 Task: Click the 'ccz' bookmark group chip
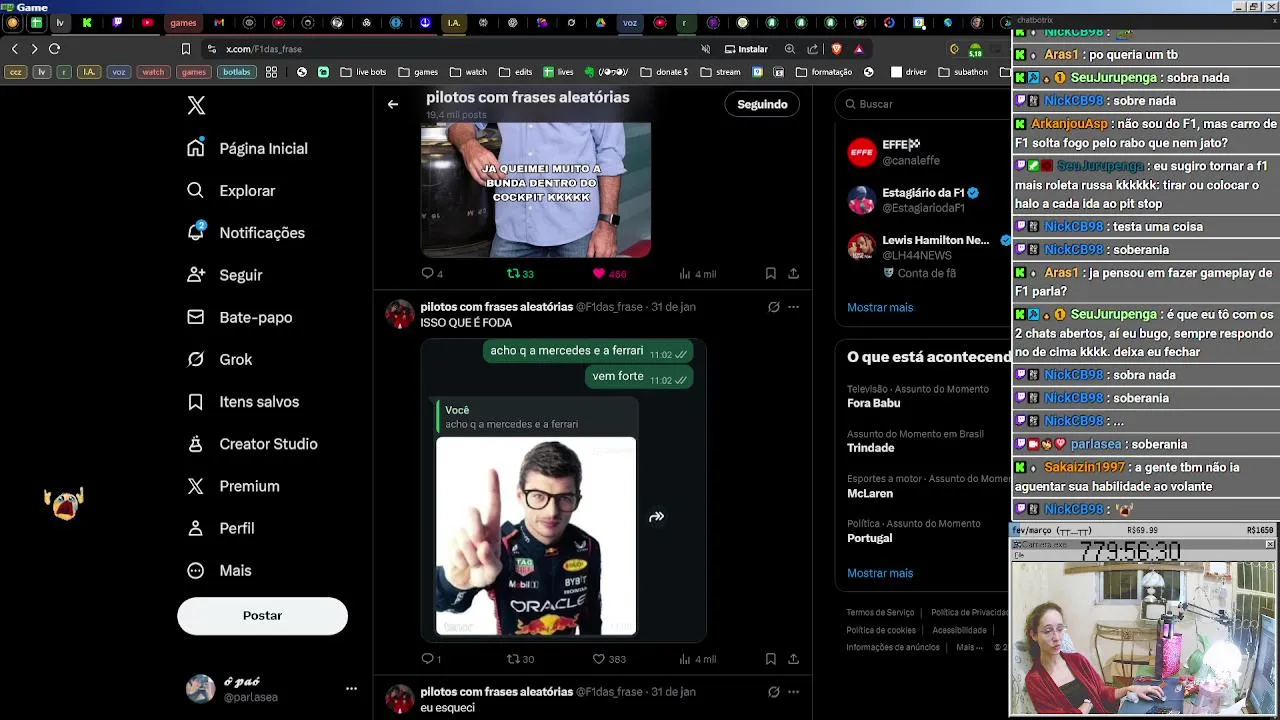[x=15, y=72]
